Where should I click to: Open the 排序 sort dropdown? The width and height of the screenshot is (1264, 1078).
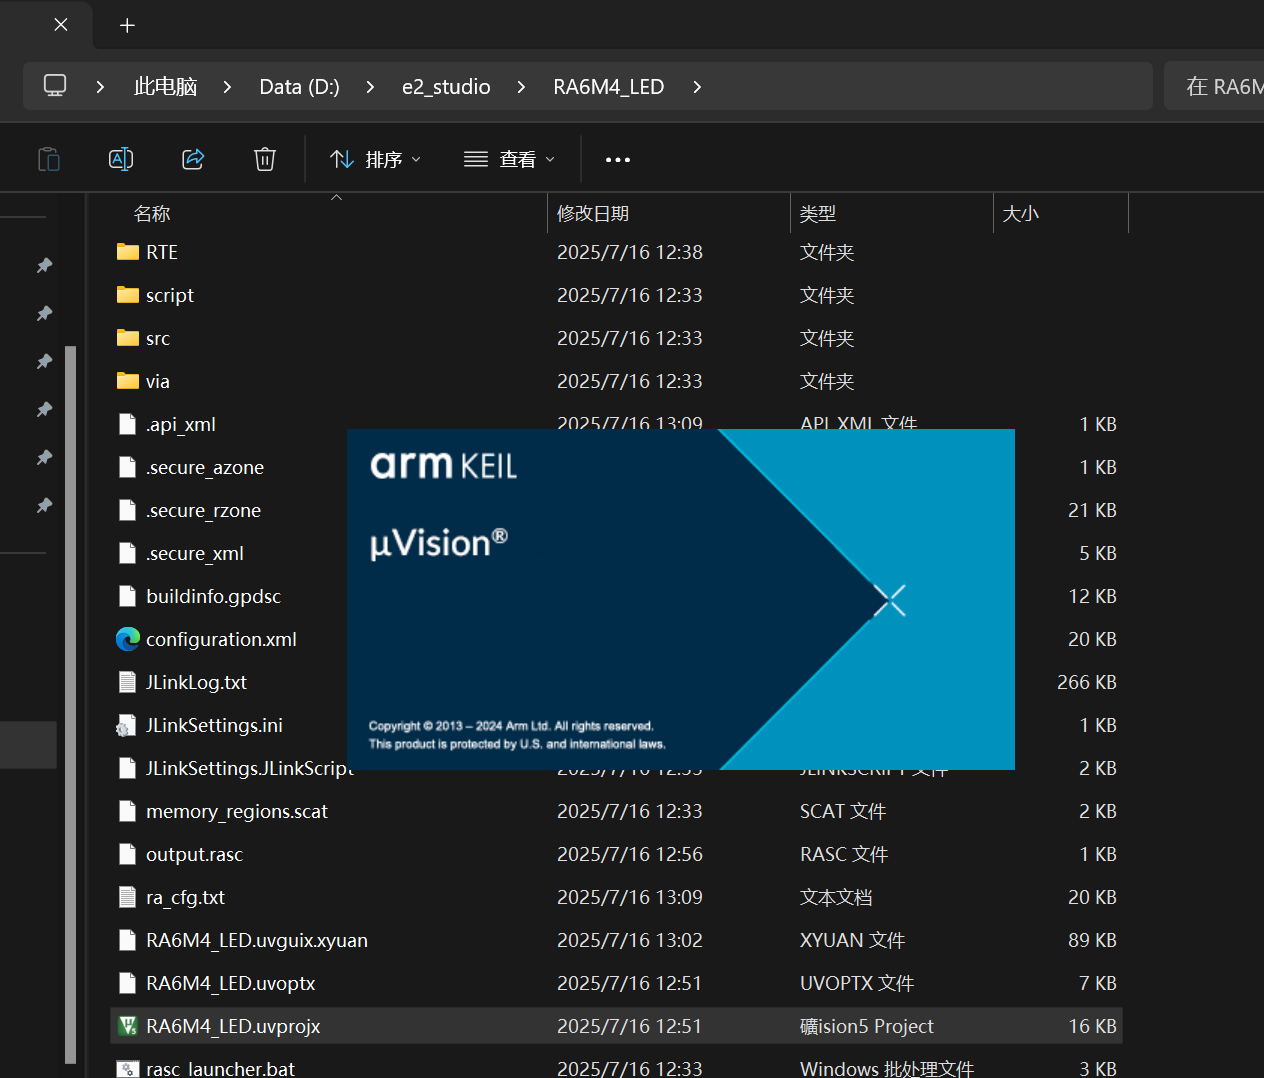click(376, 159)
